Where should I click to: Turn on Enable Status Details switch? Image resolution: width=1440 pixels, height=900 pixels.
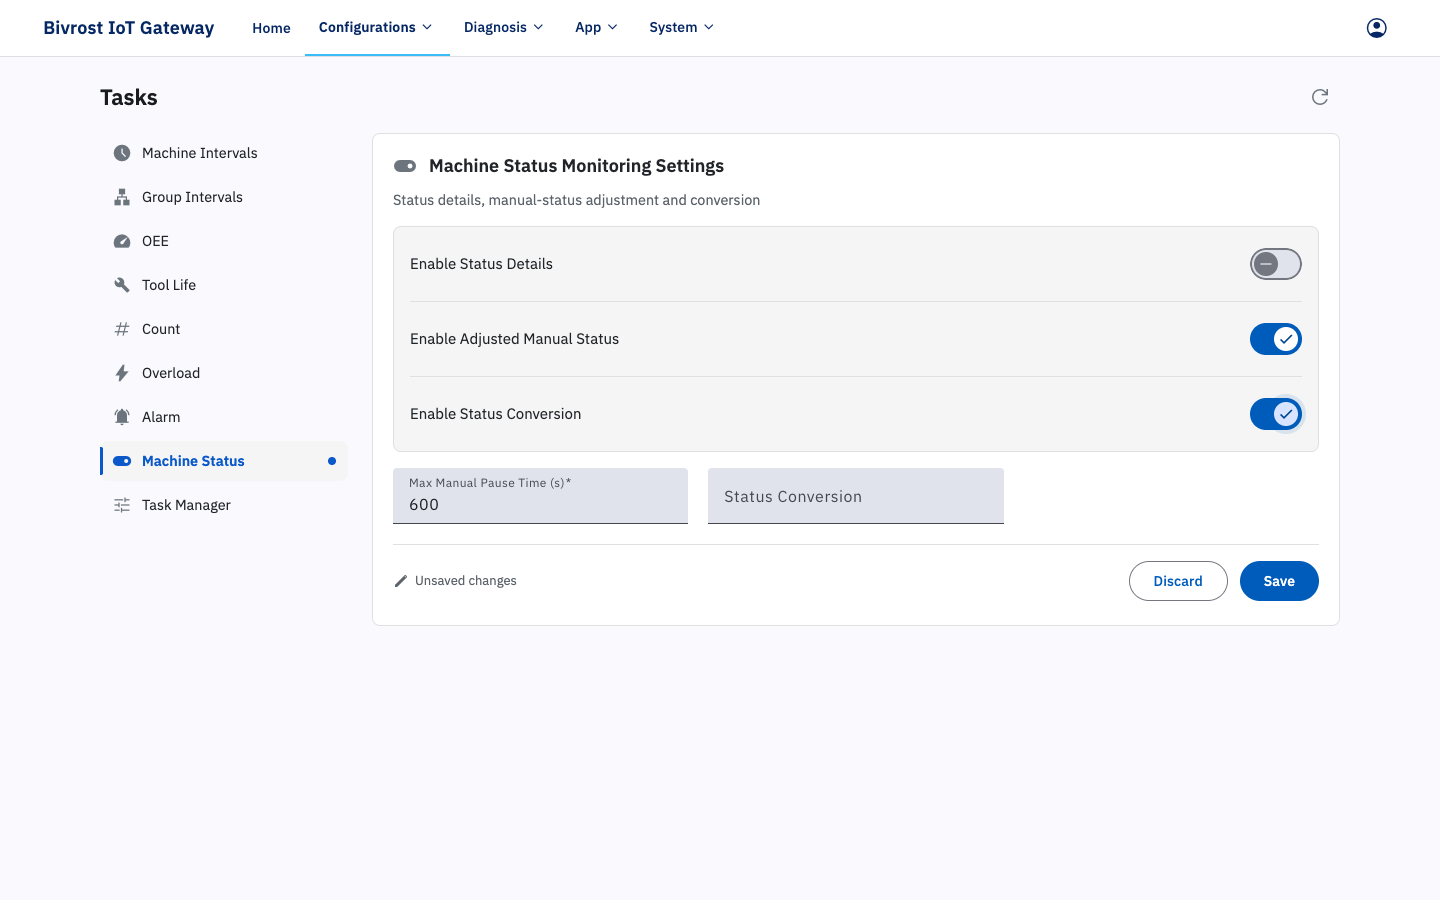click(1276, 264)
